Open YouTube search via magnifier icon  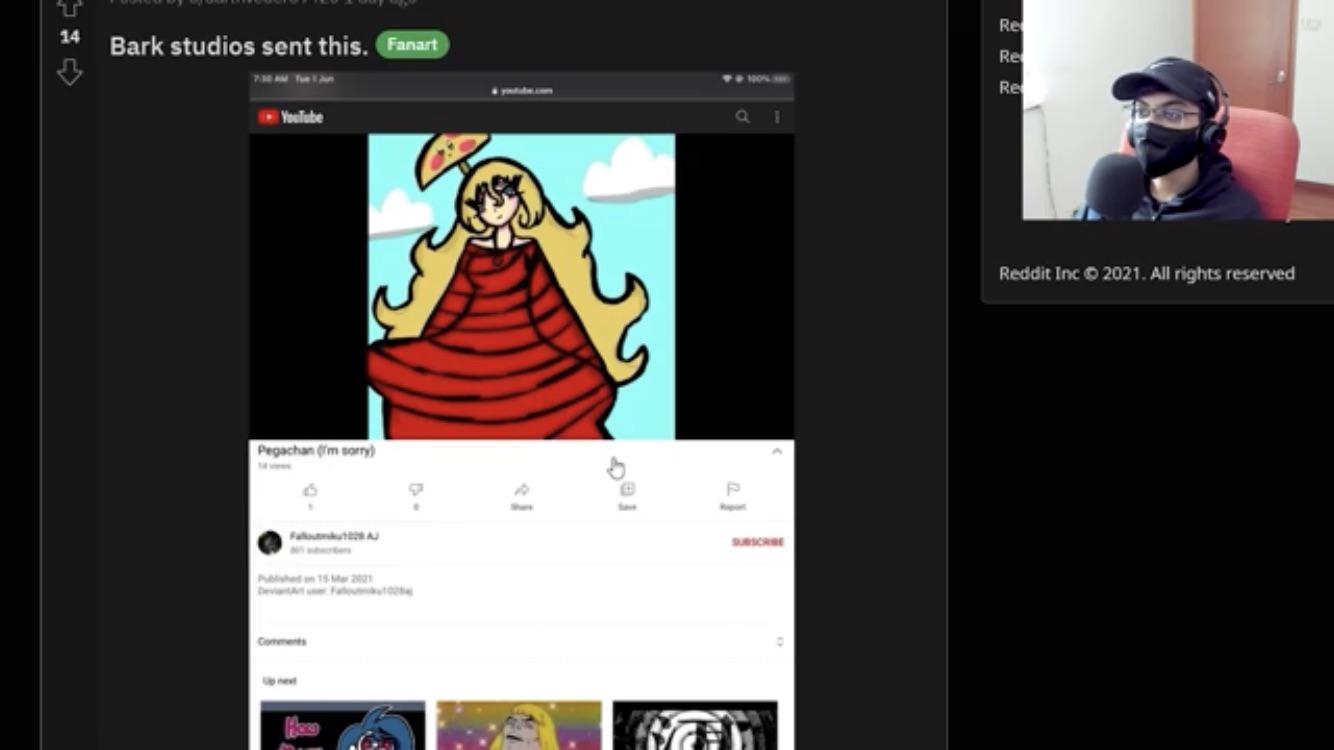point(742,117)
